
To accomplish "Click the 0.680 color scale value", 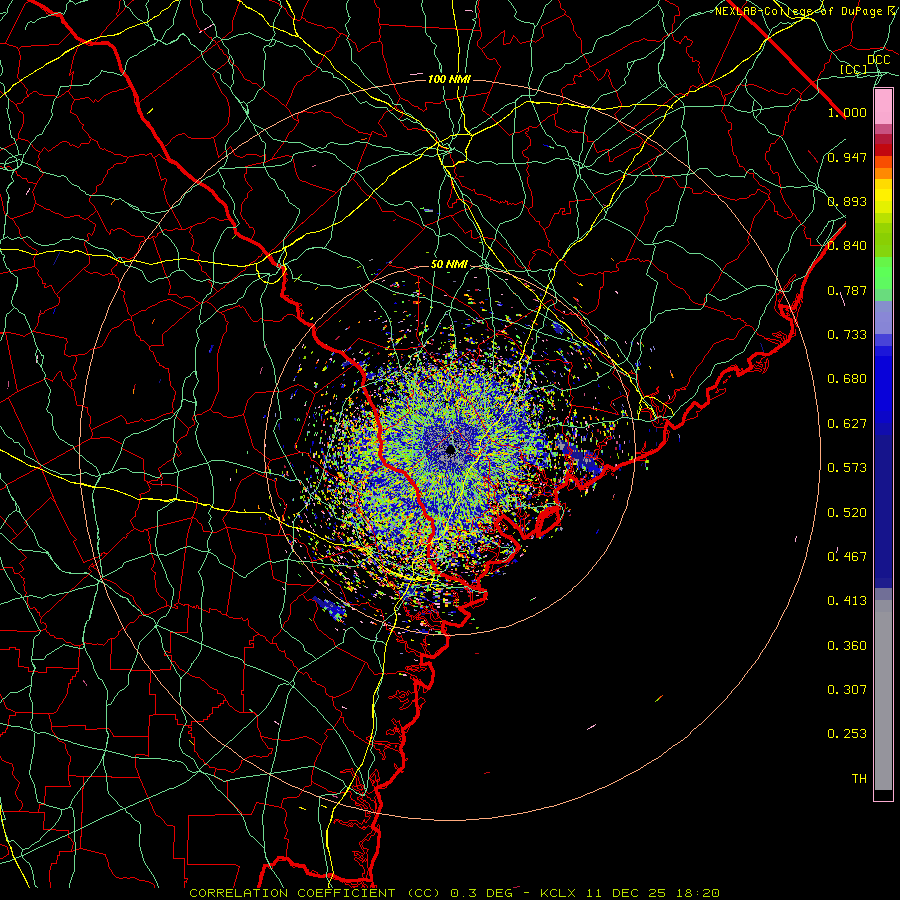I will pyautogui.click(x=847, y=379).
